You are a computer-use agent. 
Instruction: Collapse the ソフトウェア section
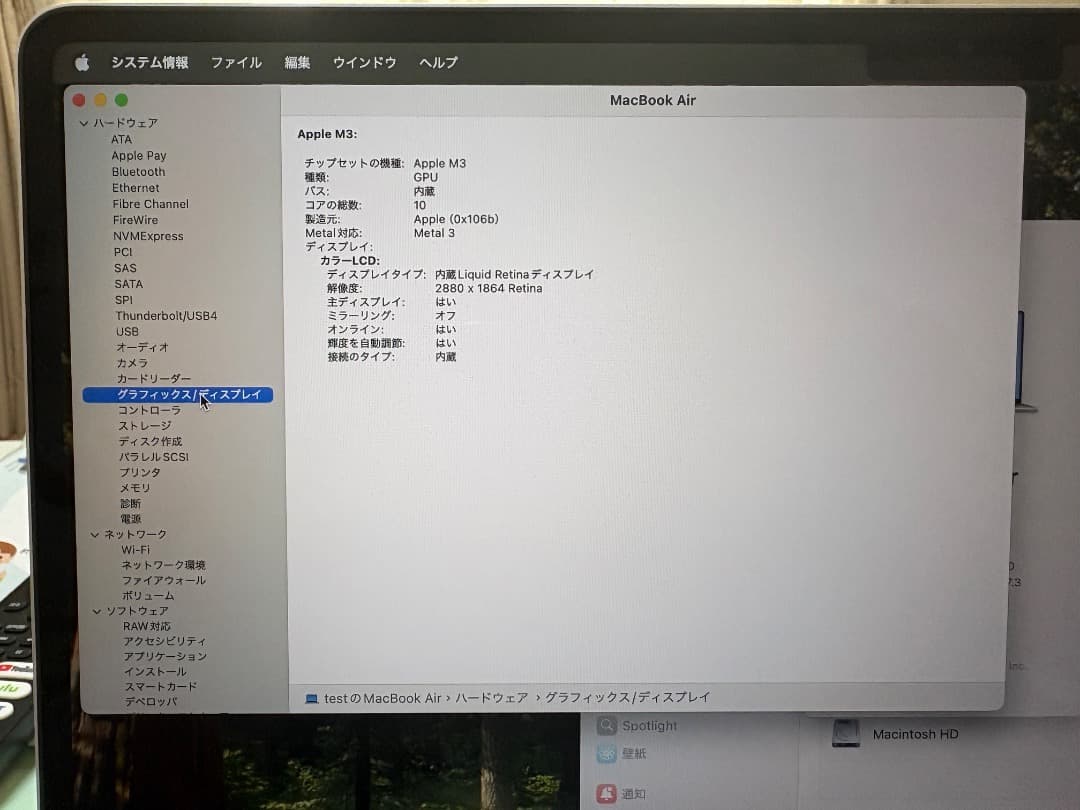tap(95, 610)
